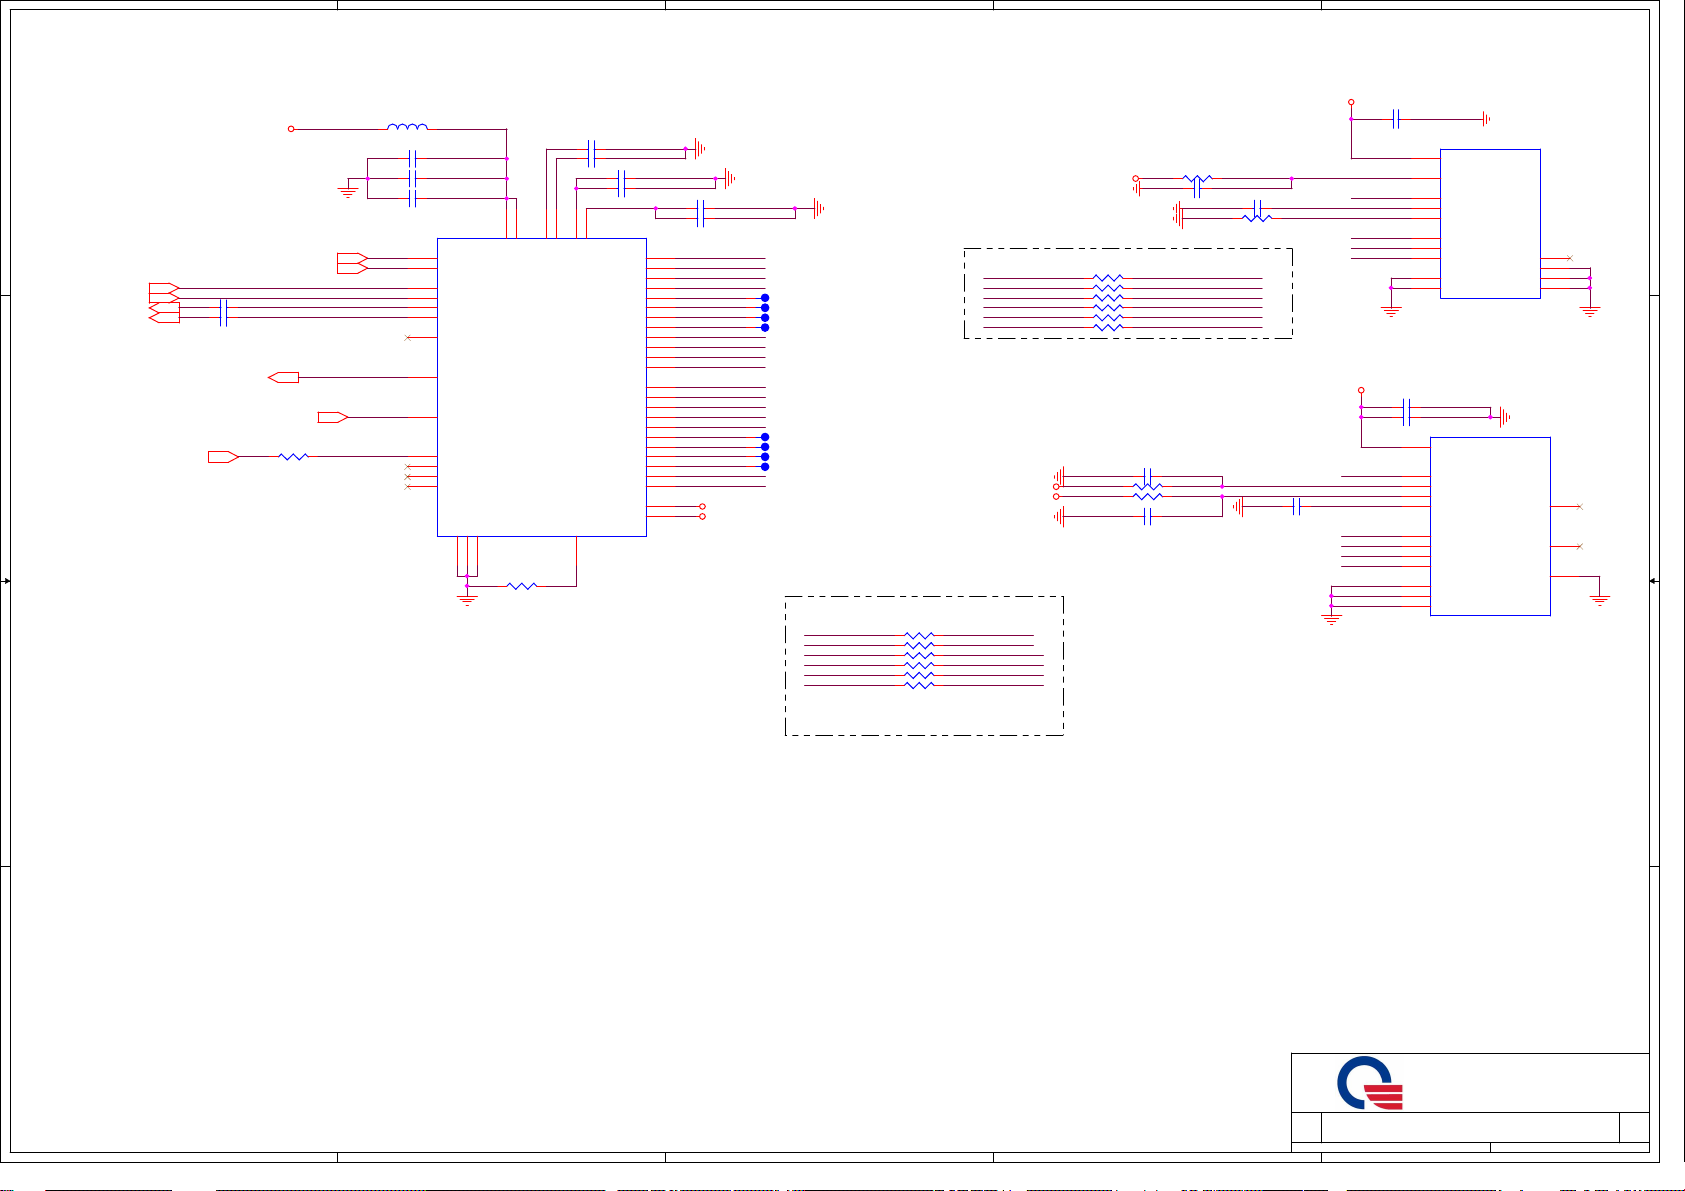Select the lower-right IC block

pyautogui.click(x=1489, y=526)
